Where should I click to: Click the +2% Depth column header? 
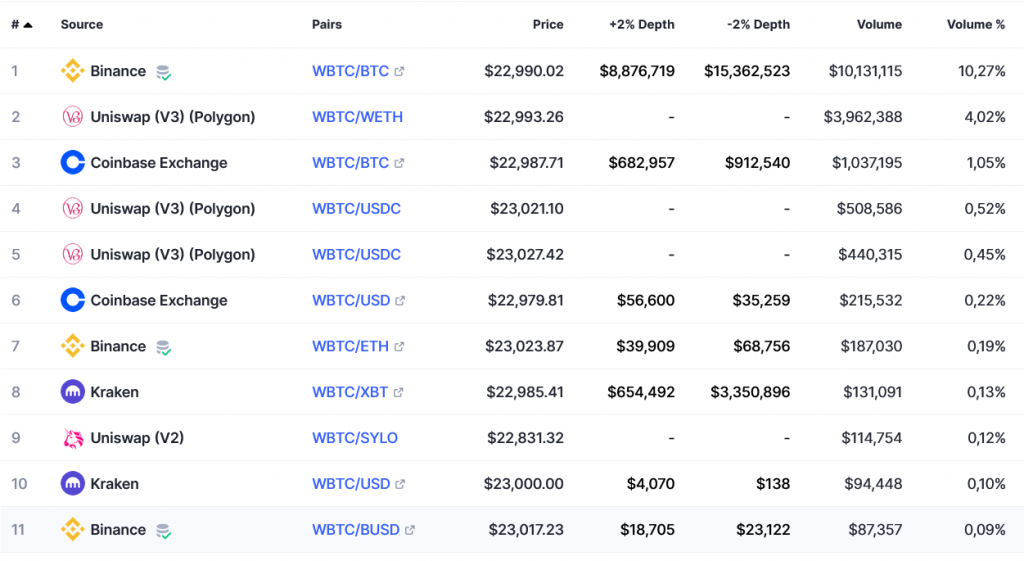point(641,25)
